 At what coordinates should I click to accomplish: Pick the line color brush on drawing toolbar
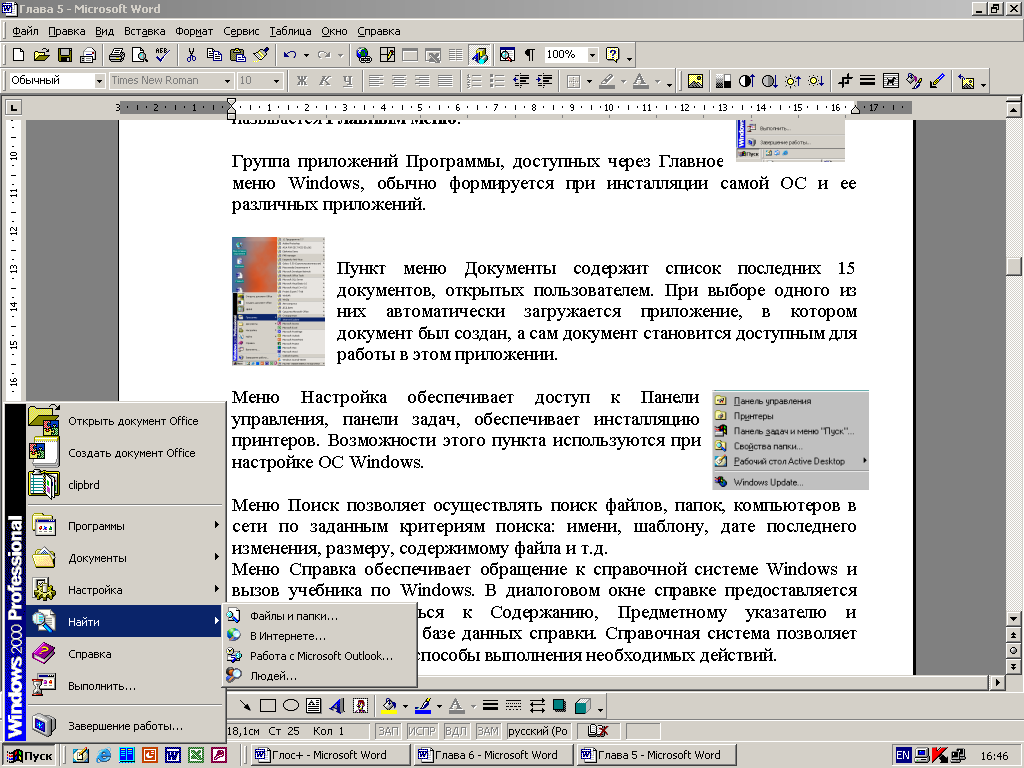(424, 706)
